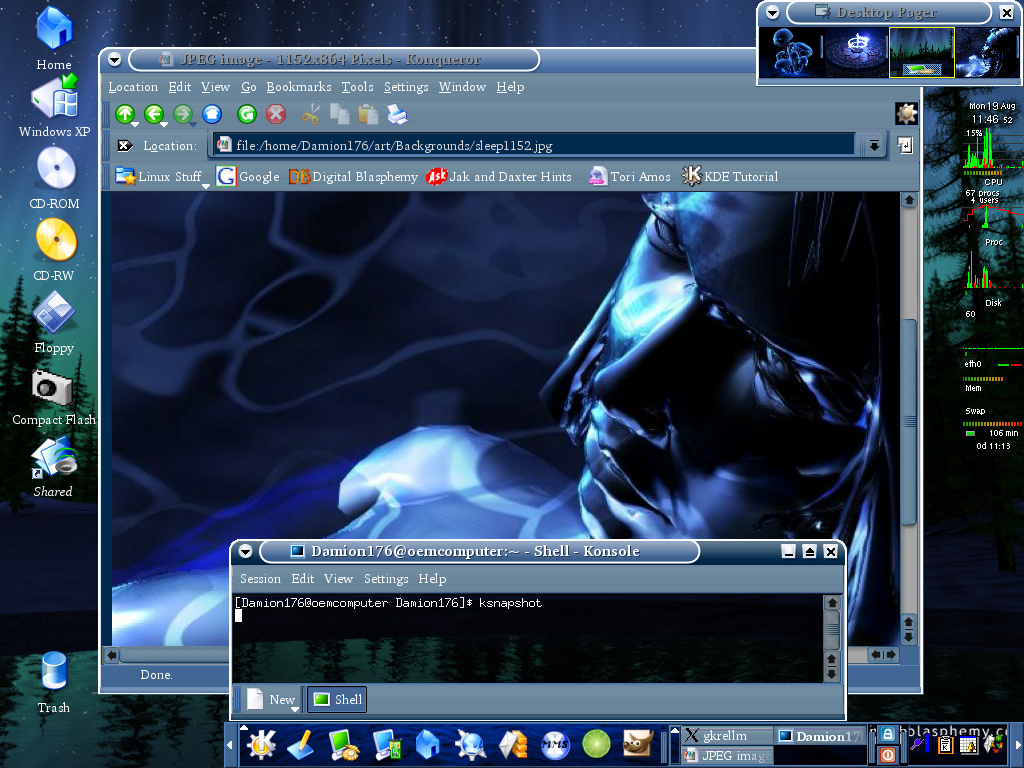The width and height of the screenshot is (1024, 768).
Task: Select the fourth desktop thumbnail in the pager
Action: pyautogui.click(x=987, y=53)
